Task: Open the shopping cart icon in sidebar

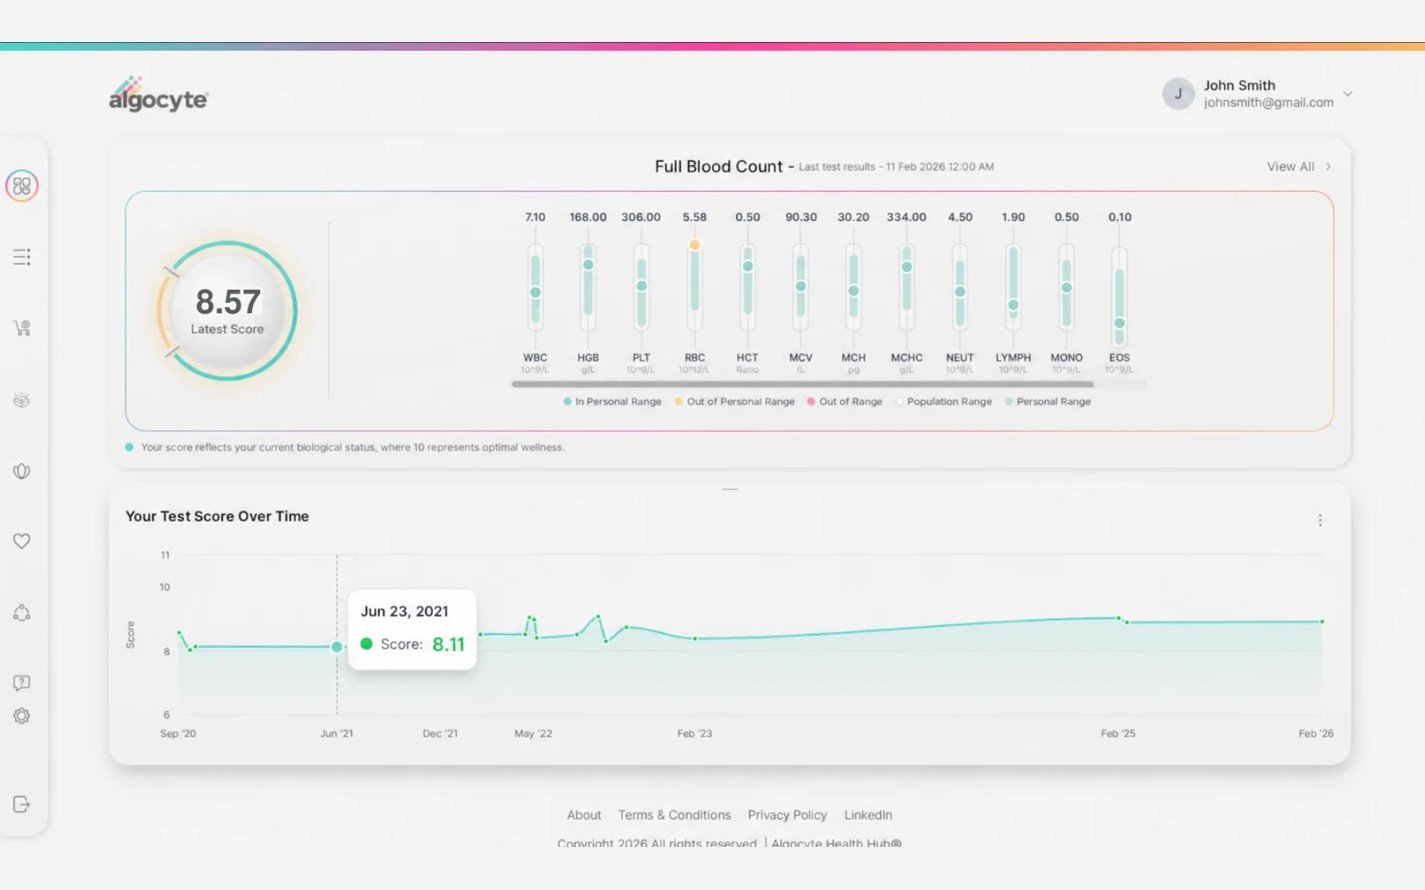Action: click(22, 328)
